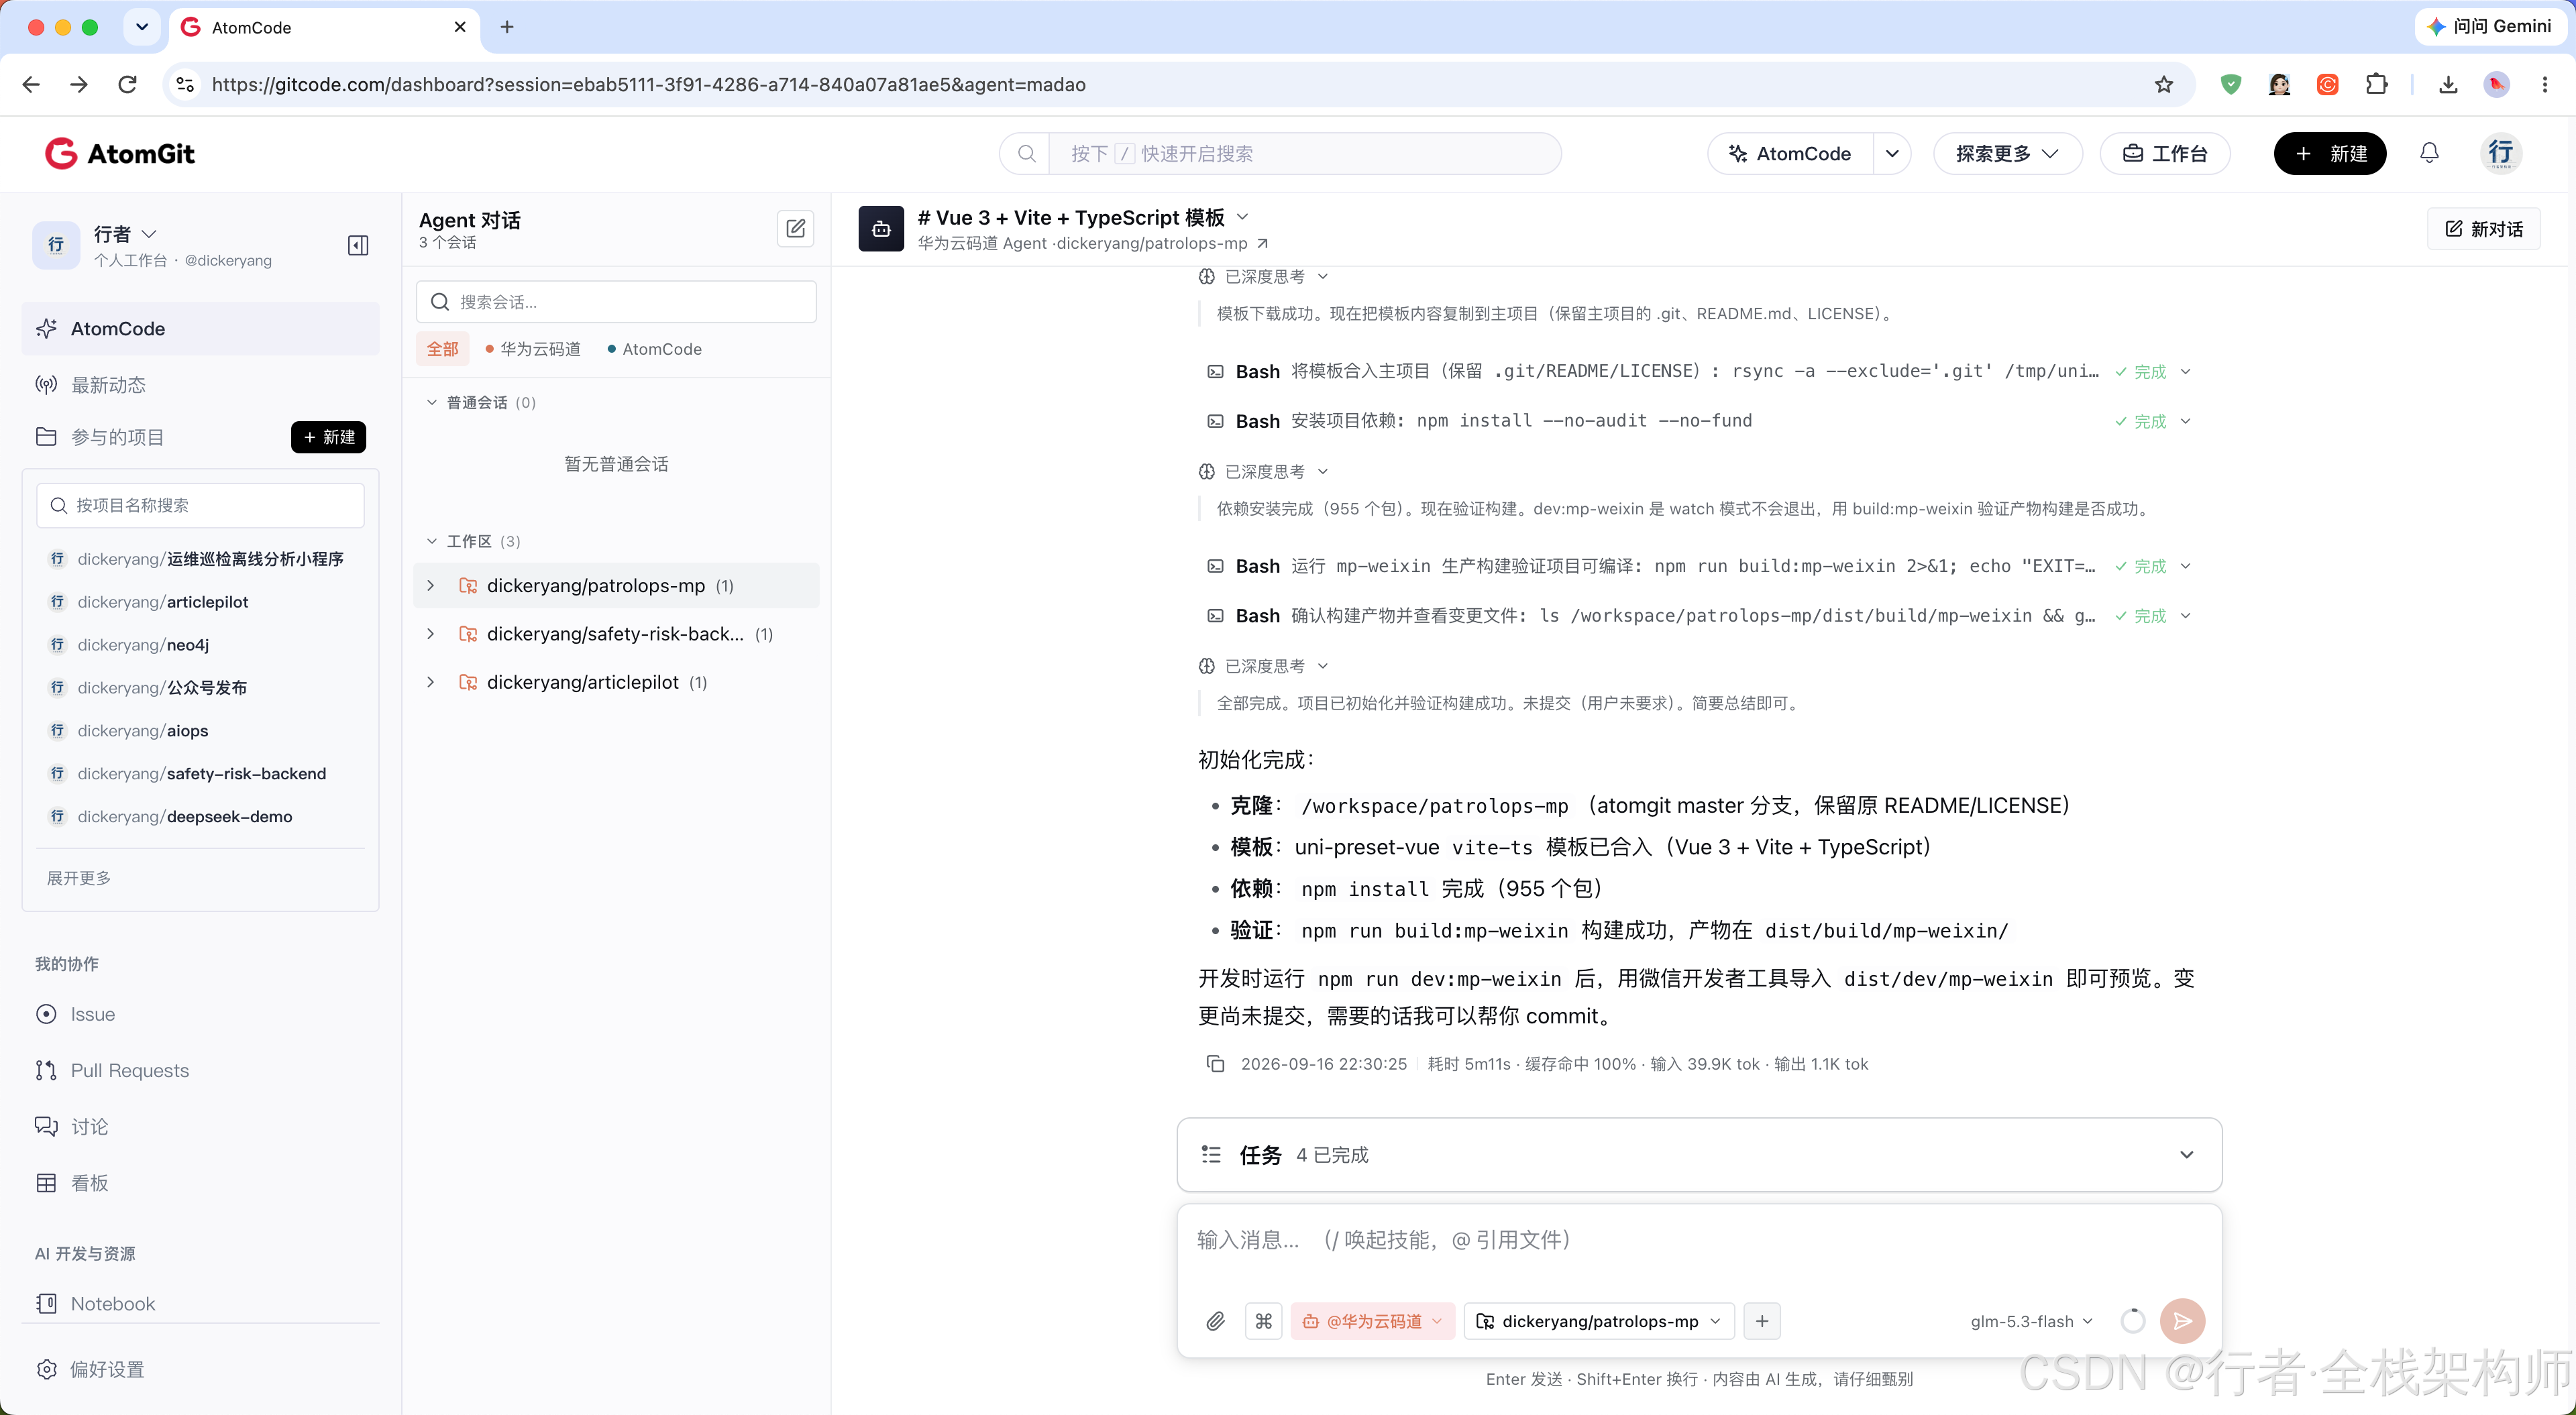The width and height of the screenshot is (2576, 1415).
Task: Filter conversations by AtomCode tag
Action: click(x=654, y=349)
